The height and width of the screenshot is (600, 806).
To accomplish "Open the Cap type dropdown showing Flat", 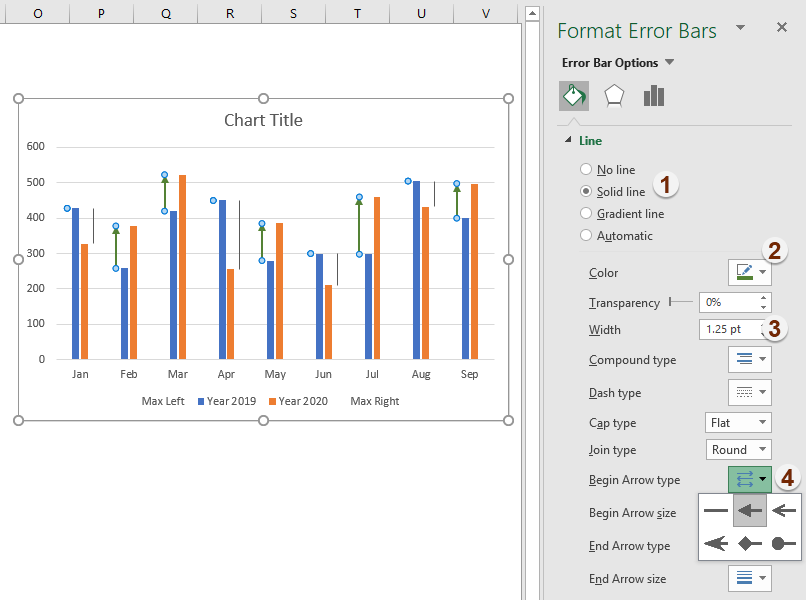I will click(738, 422).
